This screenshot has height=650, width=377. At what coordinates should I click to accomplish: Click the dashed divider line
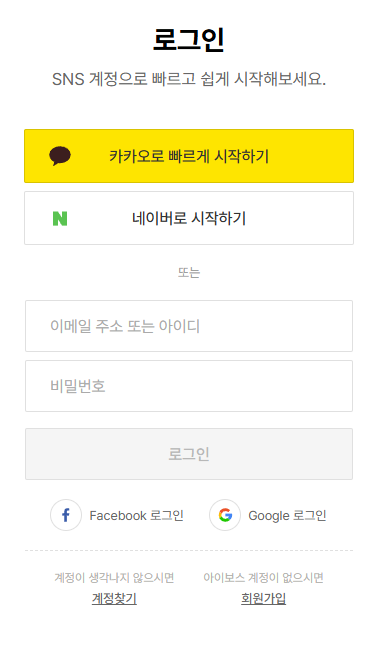189,551
